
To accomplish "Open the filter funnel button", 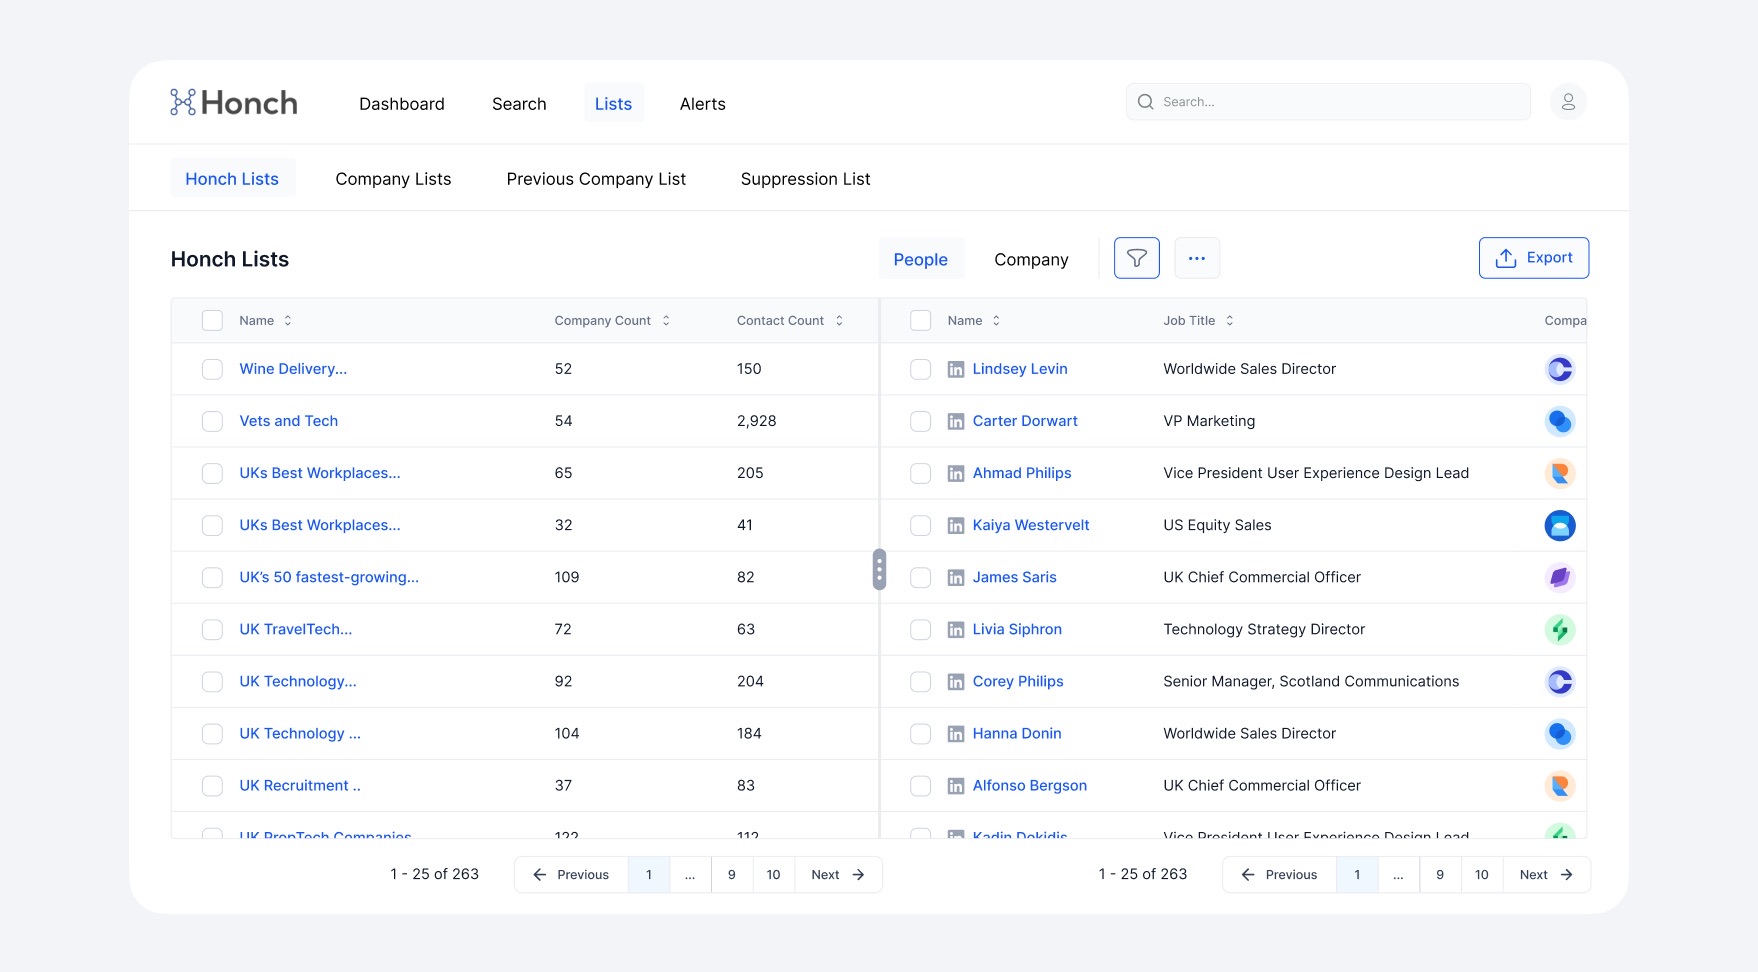I will [1137, 258].
